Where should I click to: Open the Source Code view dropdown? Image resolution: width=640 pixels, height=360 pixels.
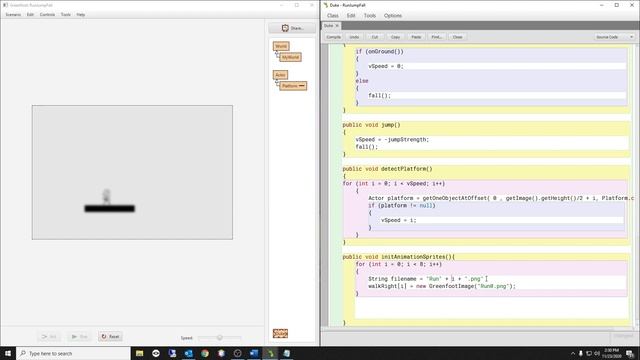click(x=614, y=37)
